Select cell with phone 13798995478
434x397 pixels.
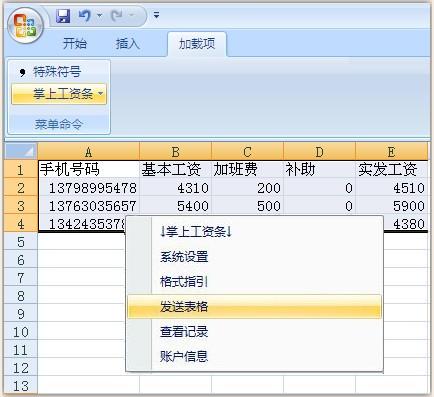[89, 188]
